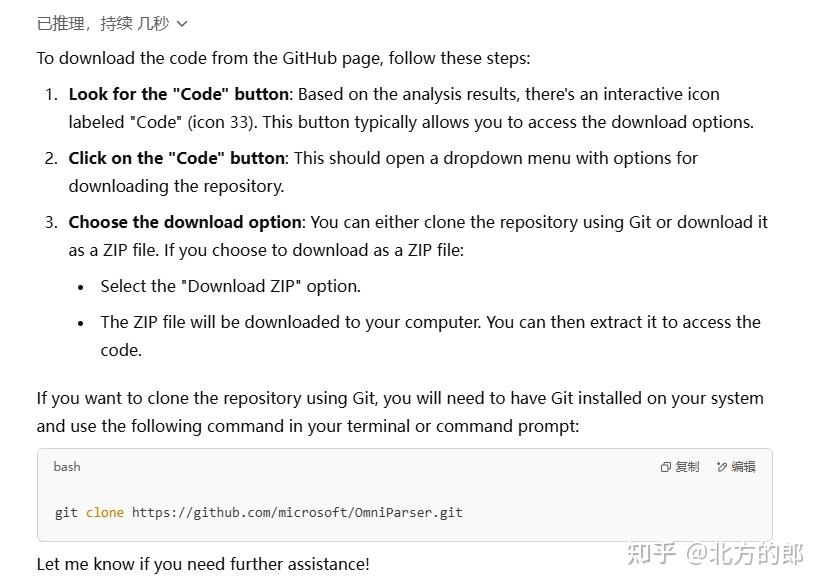
Task: Click bold text Choose the download option
Action: (185, 222)
